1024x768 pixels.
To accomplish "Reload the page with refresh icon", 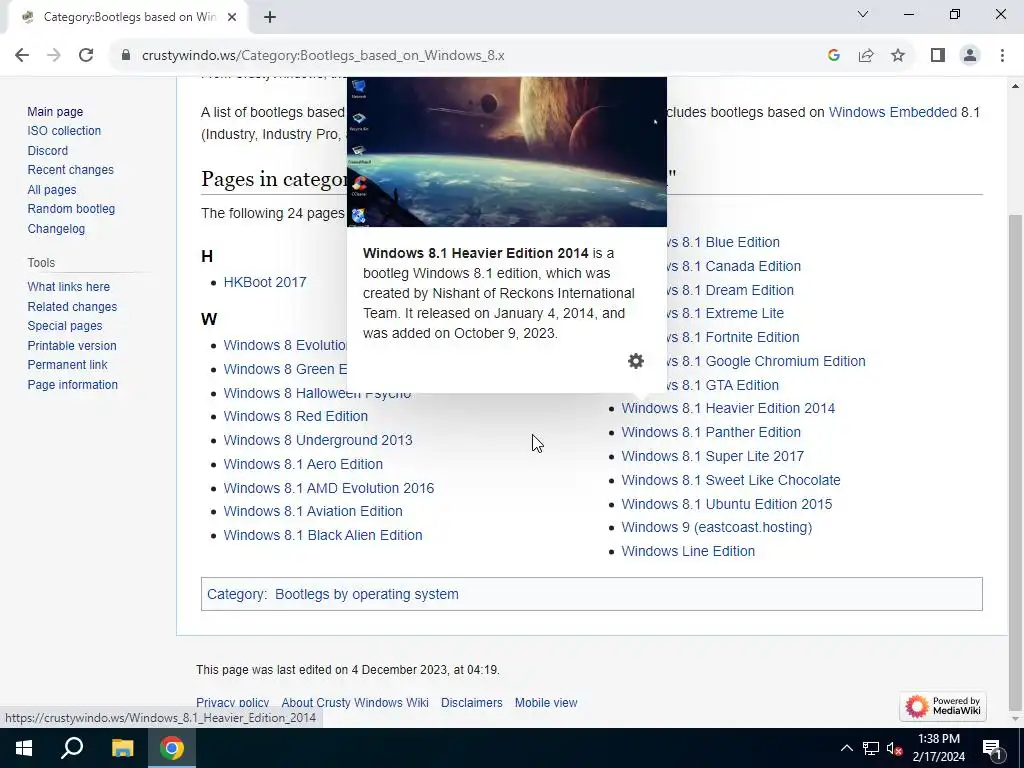I will tap(86, 56).
